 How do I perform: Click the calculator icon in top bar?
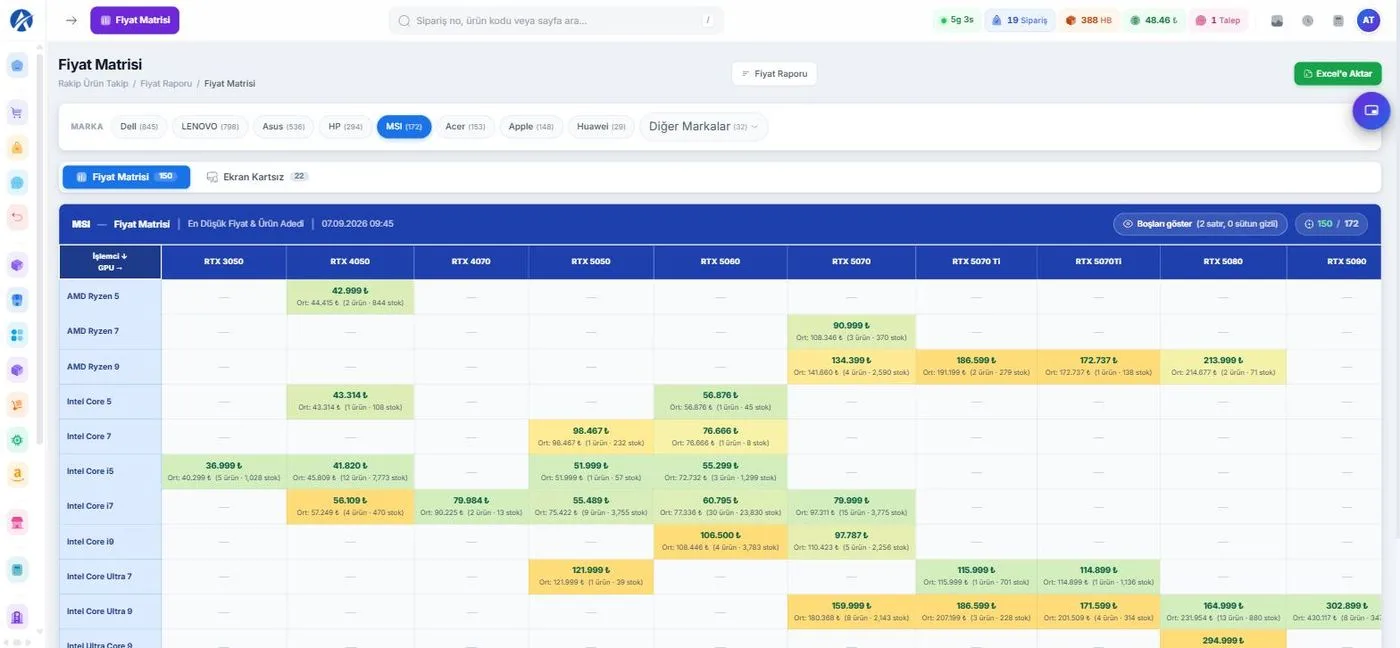tap(1338, 20)
